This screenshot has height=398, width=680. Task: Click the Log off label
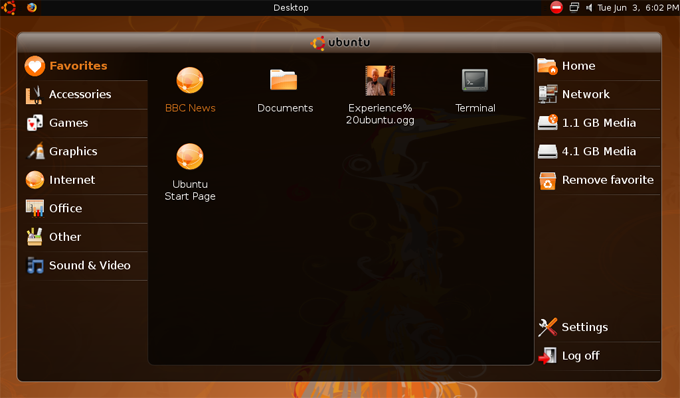pos(580,356)
